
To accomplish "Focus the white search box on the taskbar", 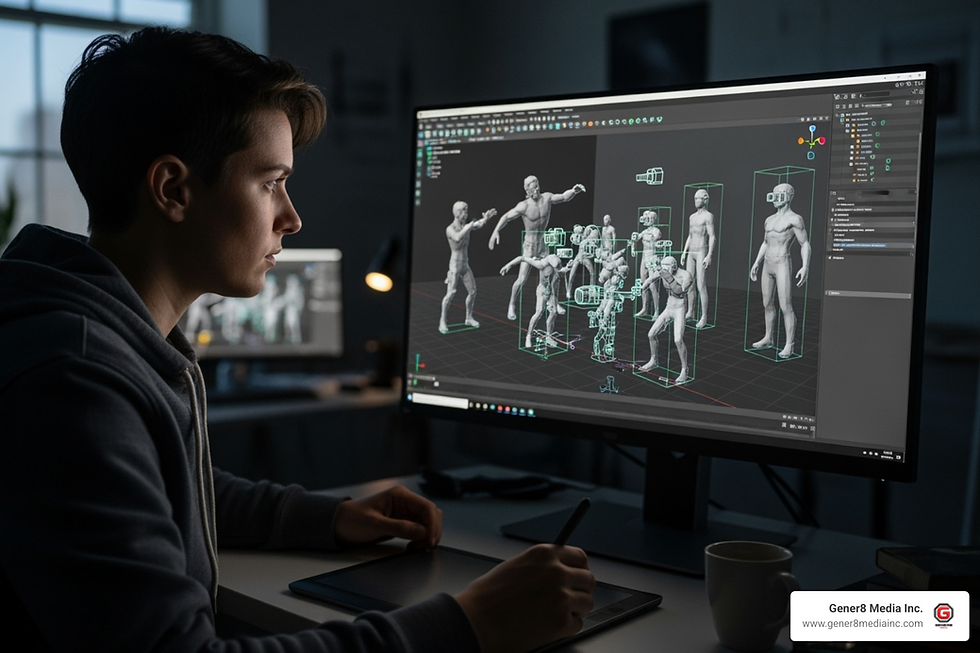I will coord(441,400).
